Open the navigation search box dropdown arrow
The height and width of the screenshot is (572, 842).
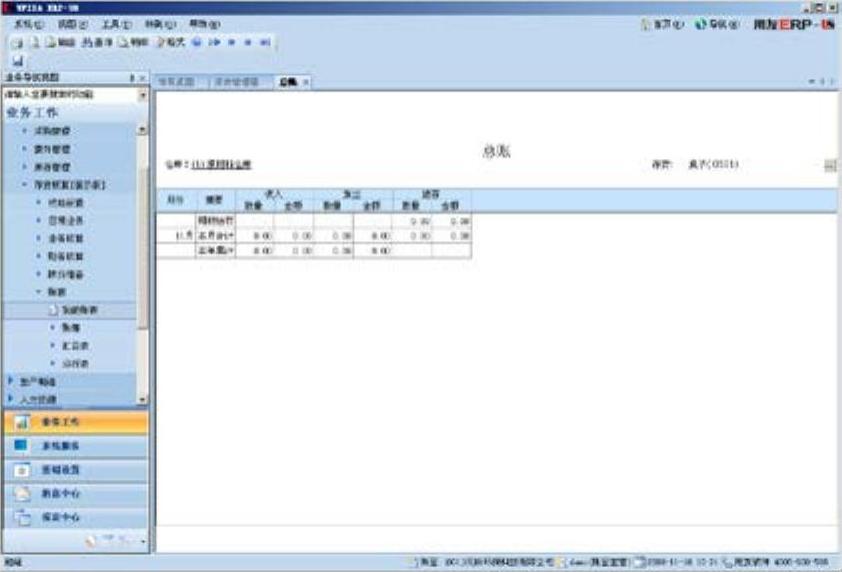point(142,94)
